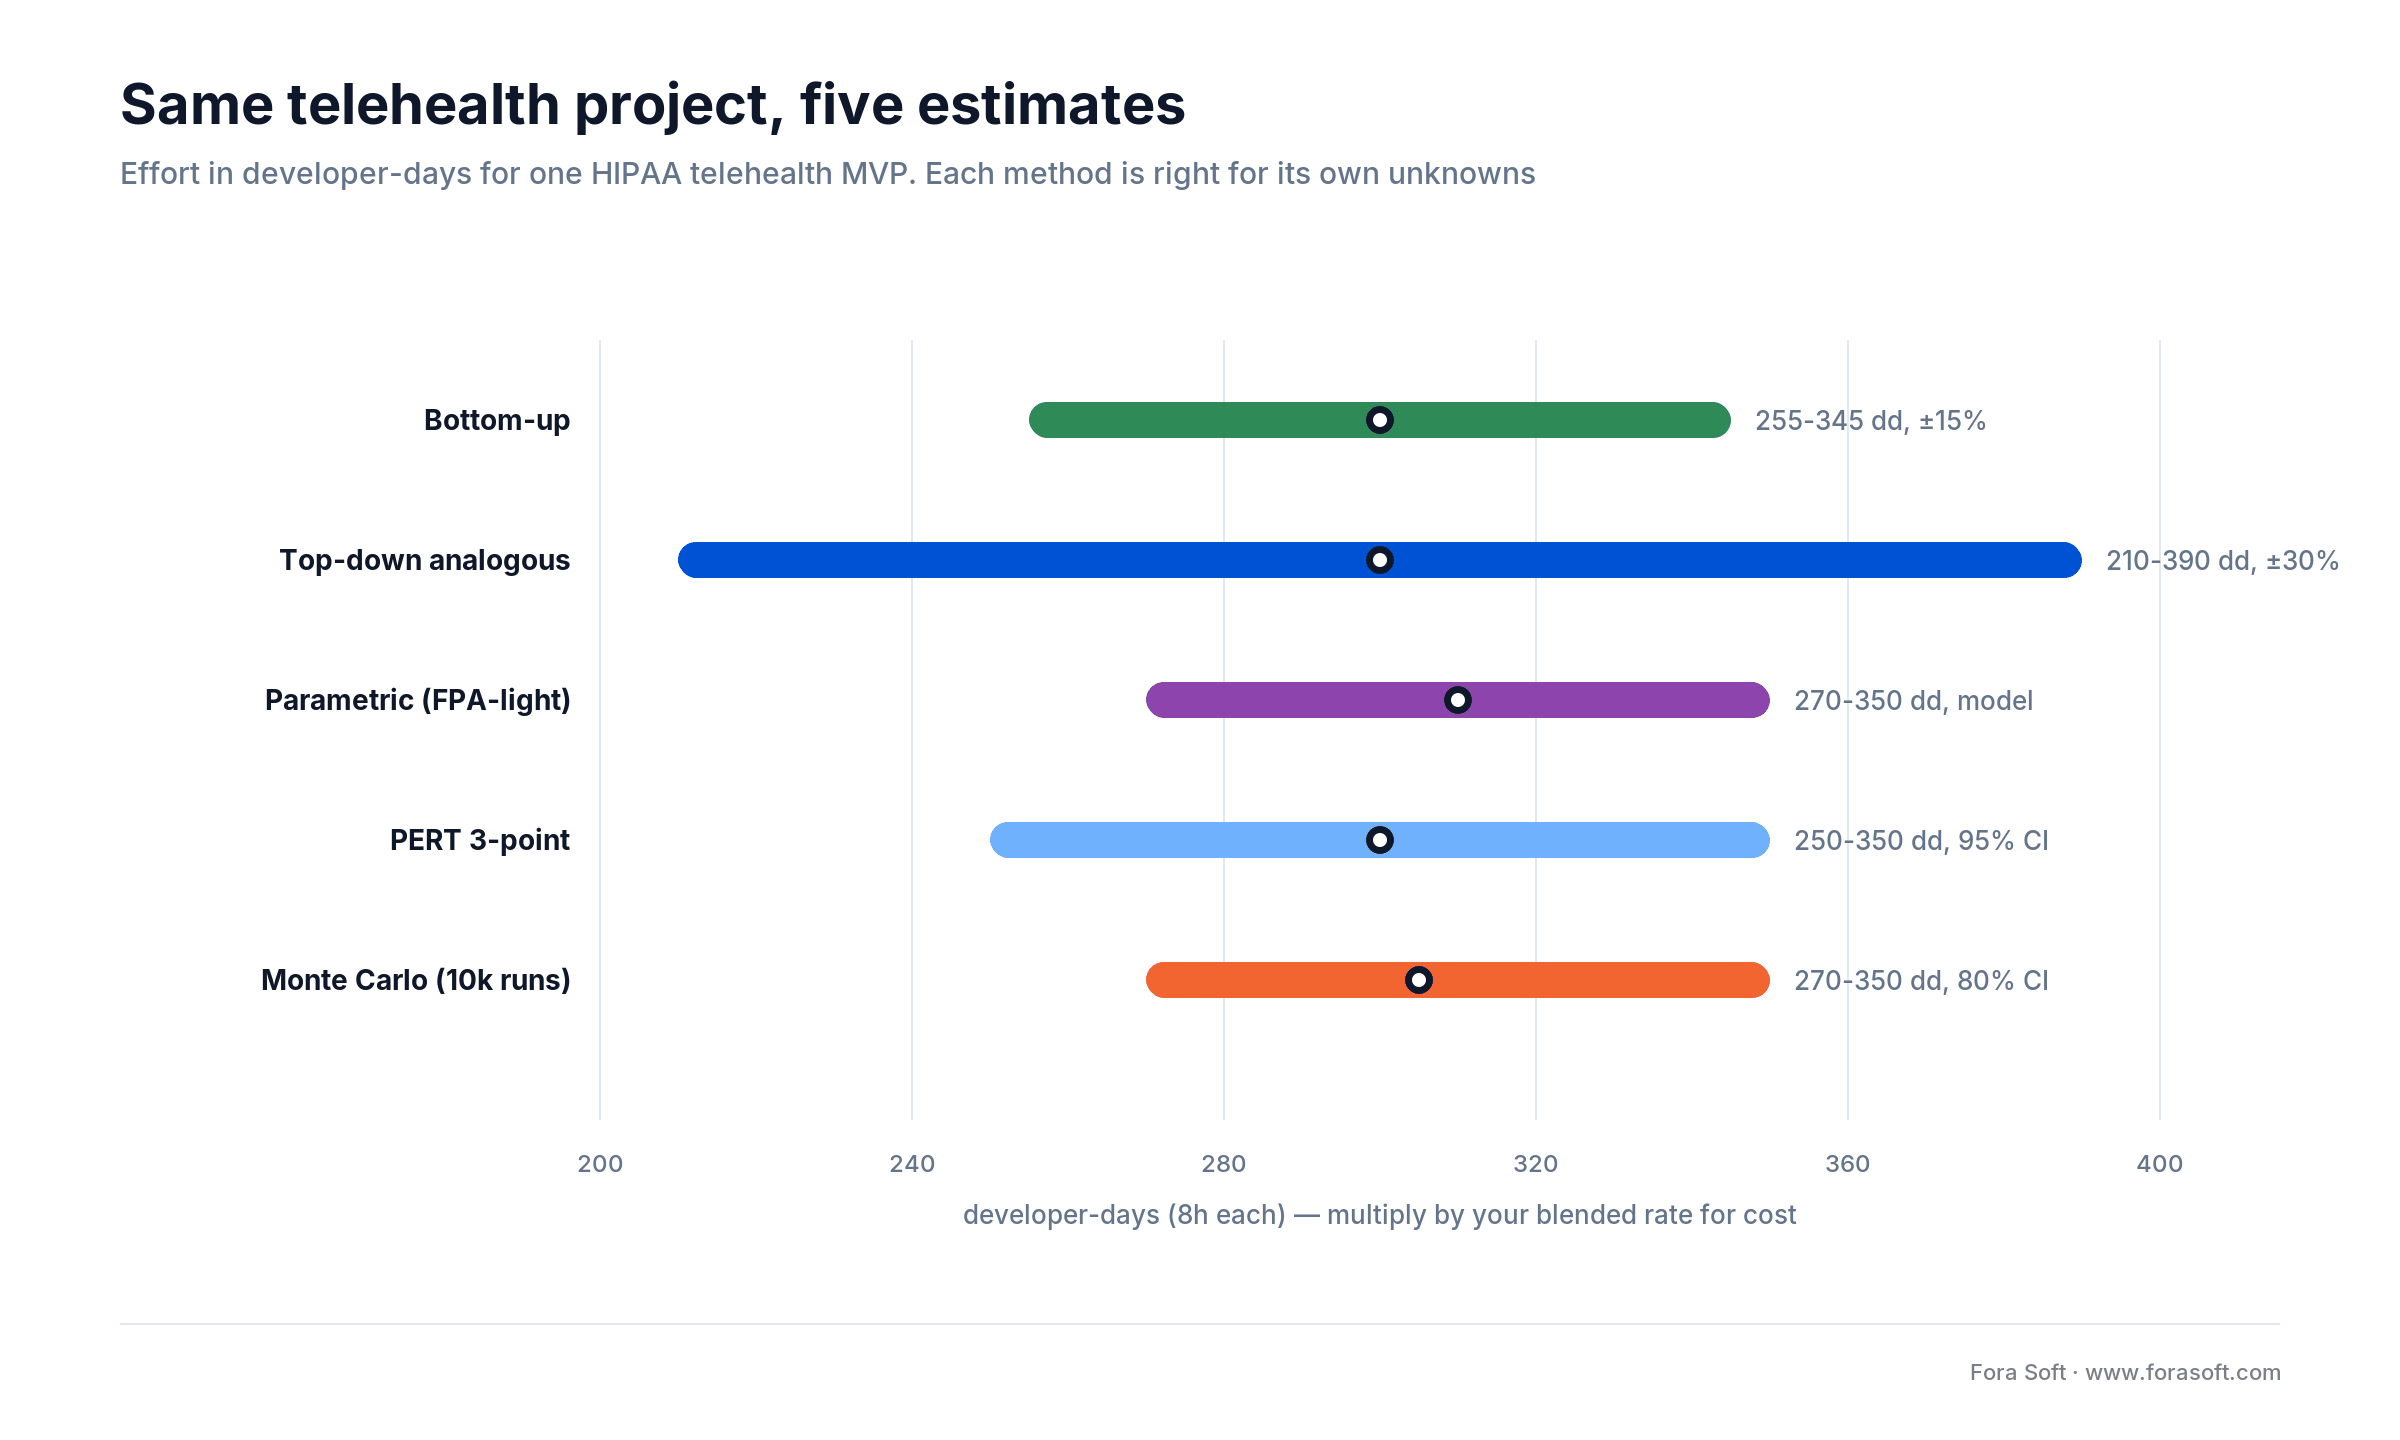Click the '270-350 dd, 80% CI' annotation
Viewport: 2400px width, 1440px height.
point(1921,981)
